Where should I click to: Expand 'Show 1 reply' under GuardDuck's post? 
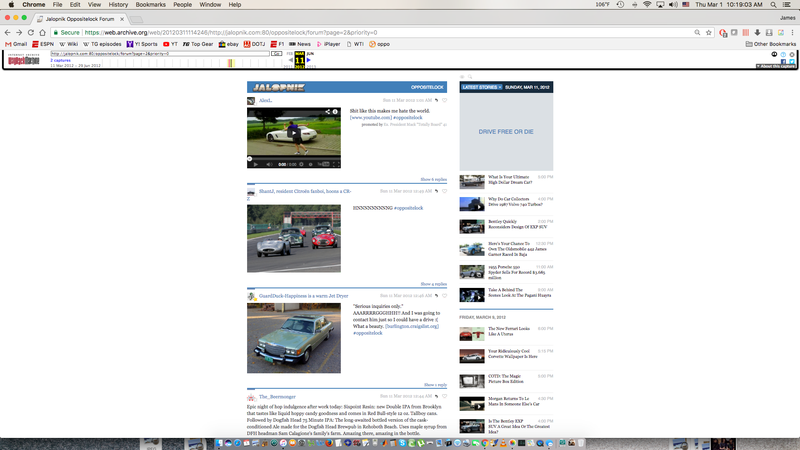[435, 385]
